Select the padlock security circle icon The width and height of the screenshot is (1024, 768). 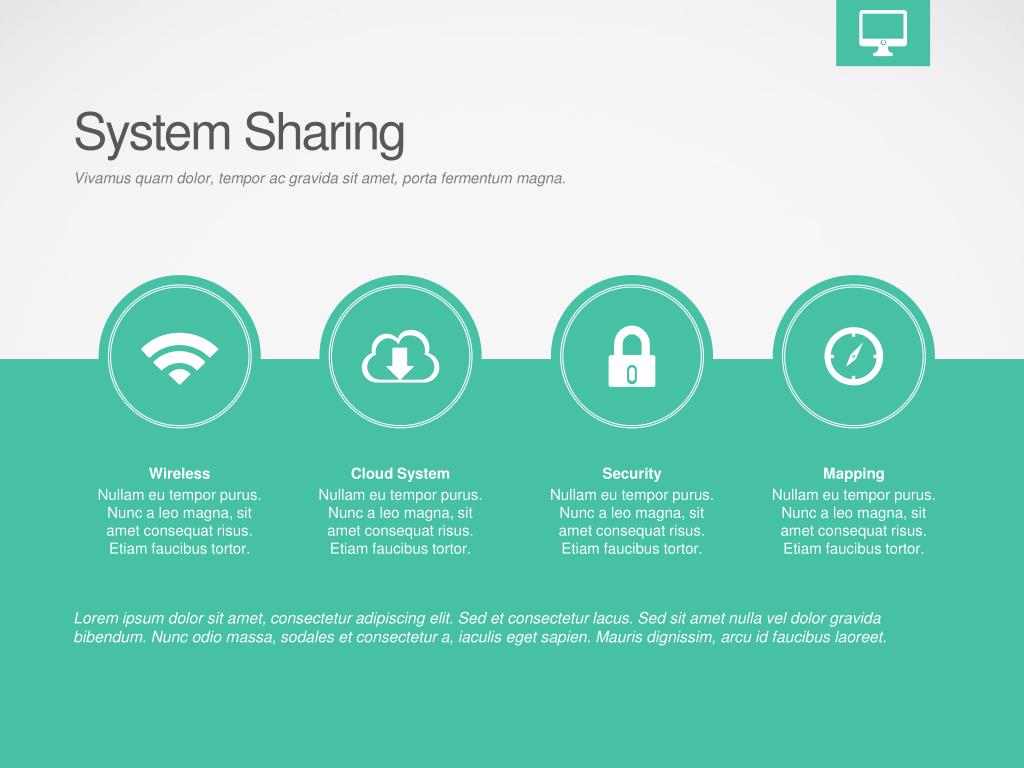click(632, 357)
